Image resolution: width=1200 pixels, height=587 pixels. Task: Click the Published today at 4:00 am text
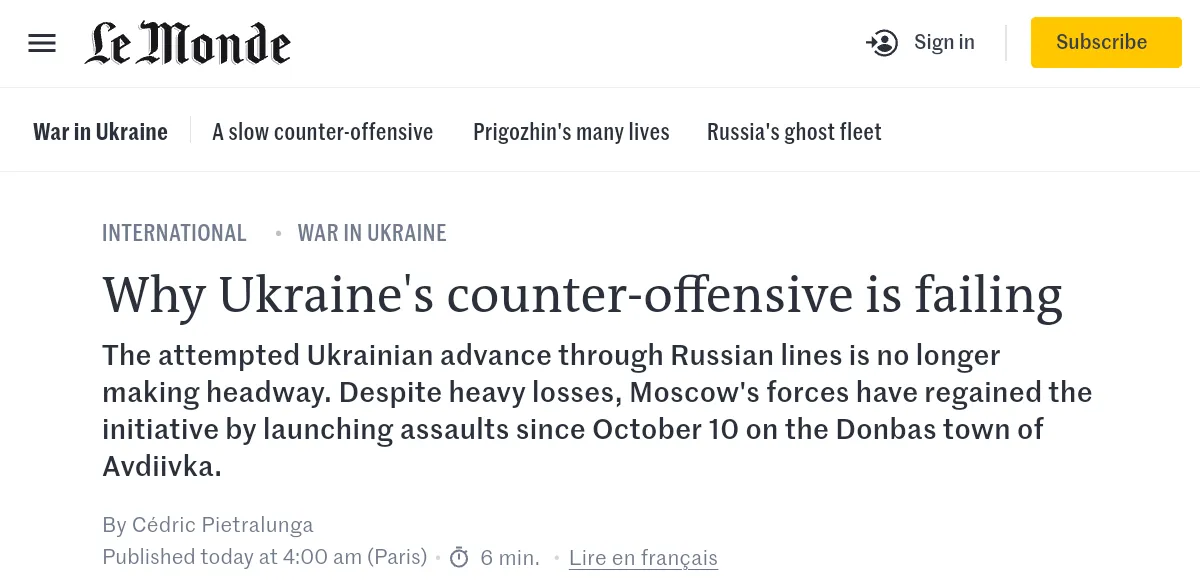[264, 557]
